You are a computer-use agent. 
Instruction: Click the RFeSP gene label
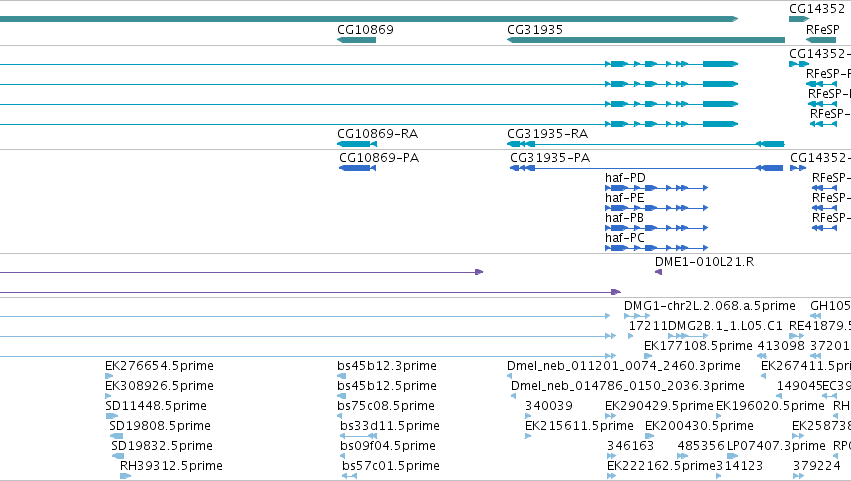822,29
